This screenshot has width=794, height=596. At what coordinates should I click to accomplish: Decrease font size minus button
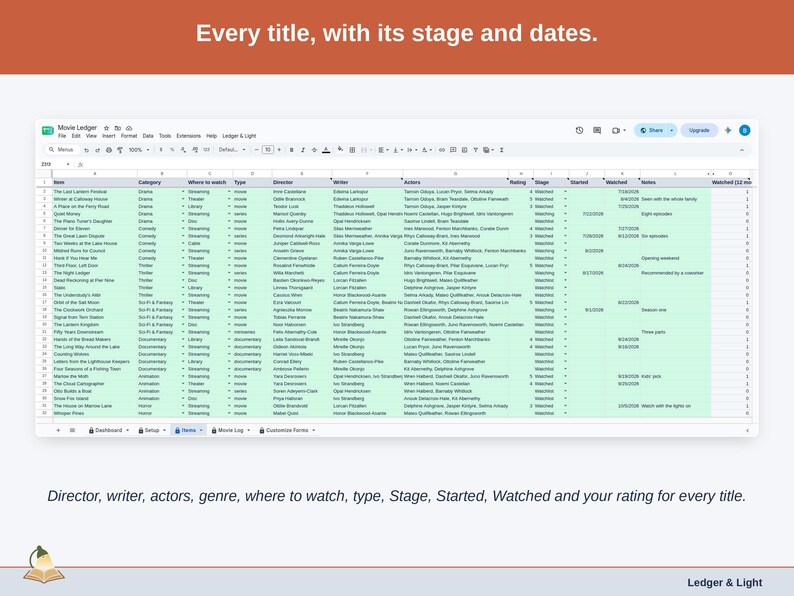tap(257, 150)
